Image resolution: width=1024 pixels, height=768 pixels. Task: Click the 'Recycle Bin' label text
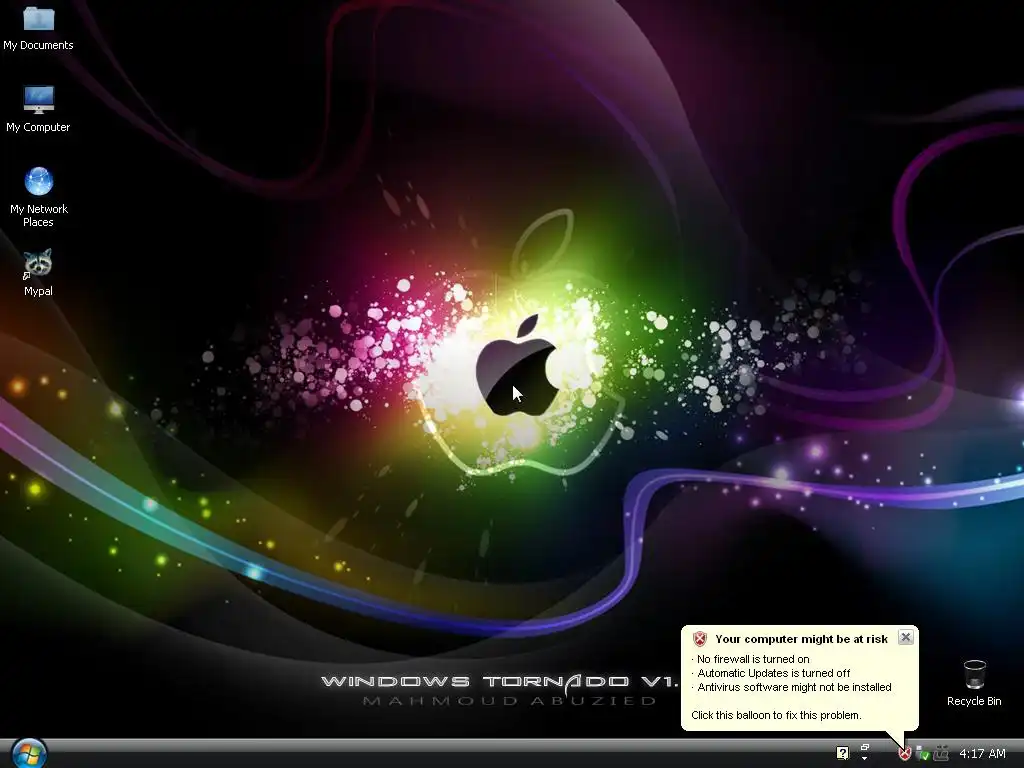click(974, 701)
